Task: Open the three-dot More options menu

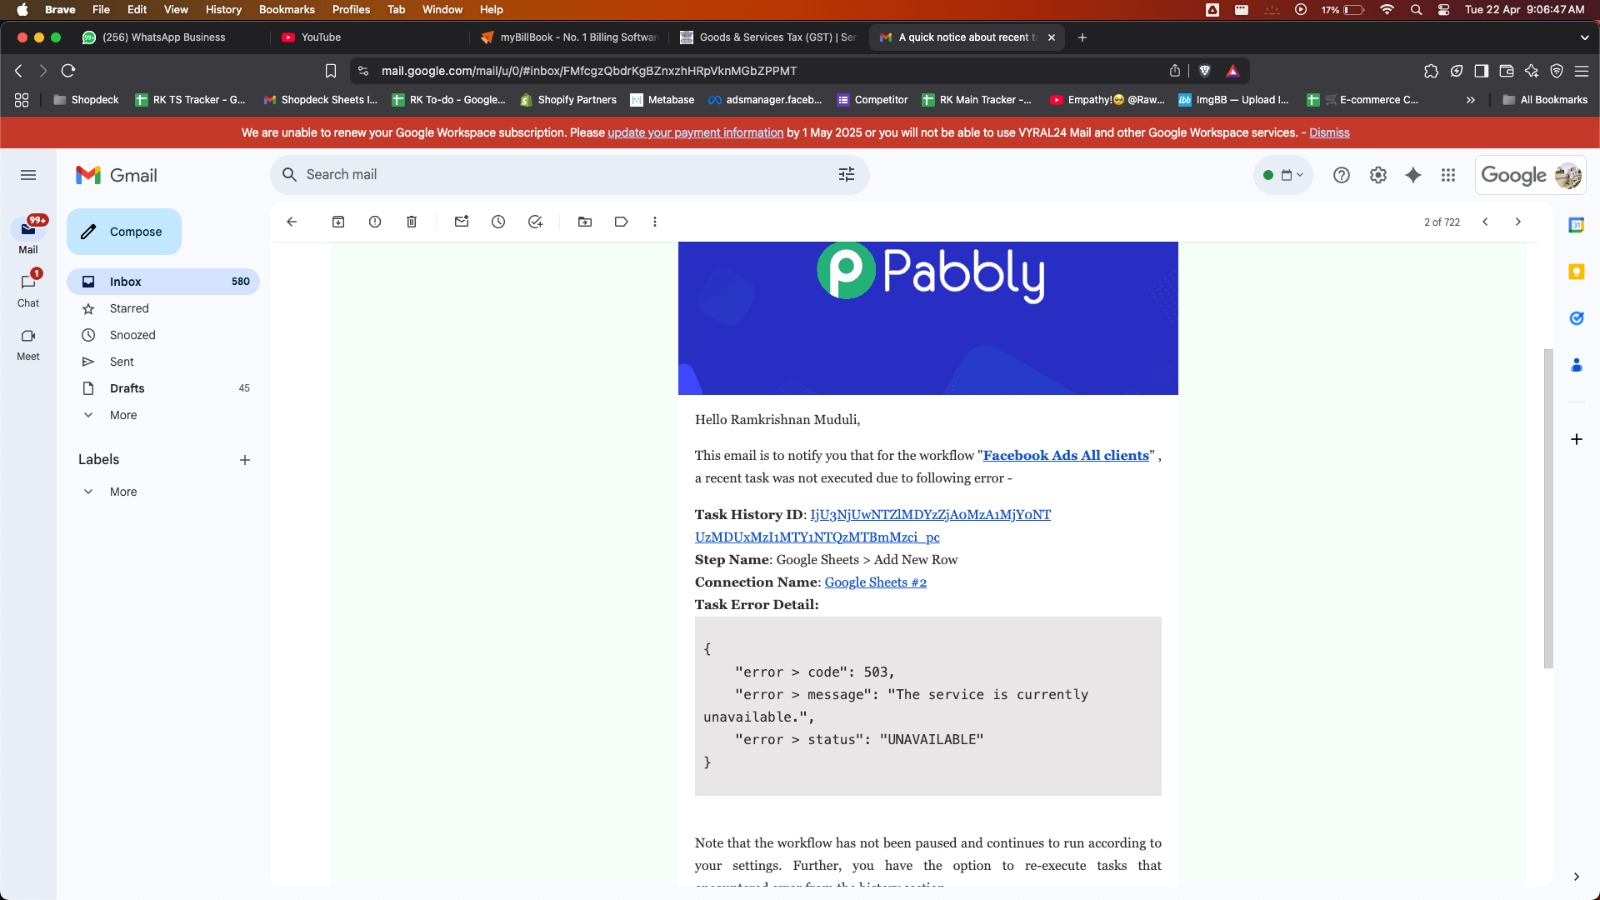Action: click(x=655, y=222)
